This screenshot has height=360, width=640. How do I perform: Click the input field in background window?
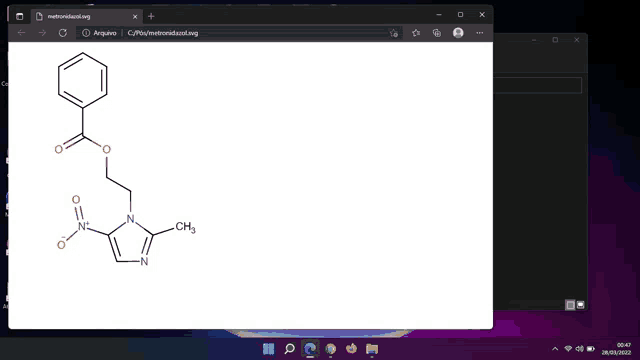tap(538, 85)
